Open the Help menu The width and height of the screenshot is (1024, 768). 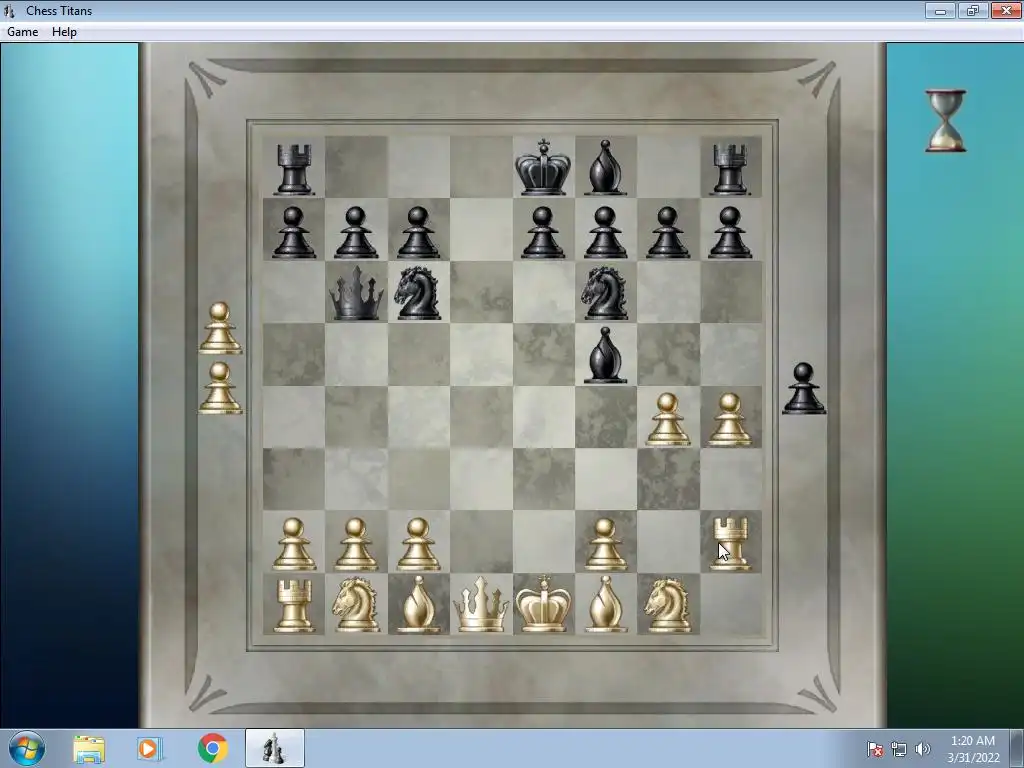[64, 31]
